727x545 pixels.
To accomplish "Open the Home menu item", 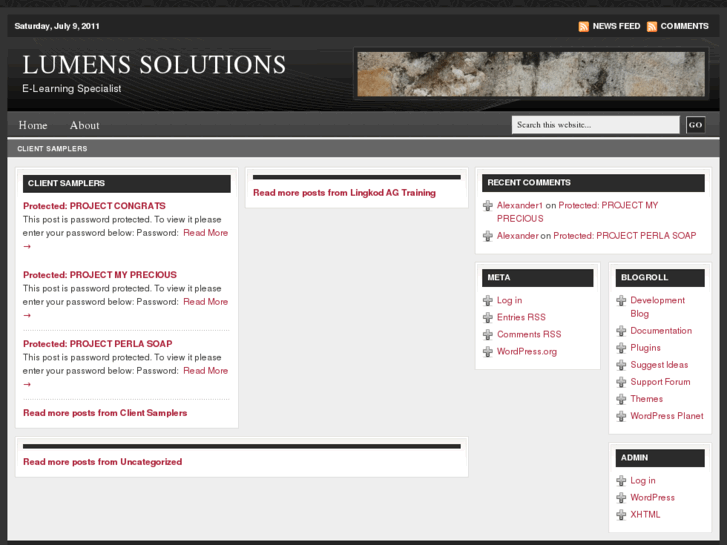I will pyautogui.click(x=33, y=125).
